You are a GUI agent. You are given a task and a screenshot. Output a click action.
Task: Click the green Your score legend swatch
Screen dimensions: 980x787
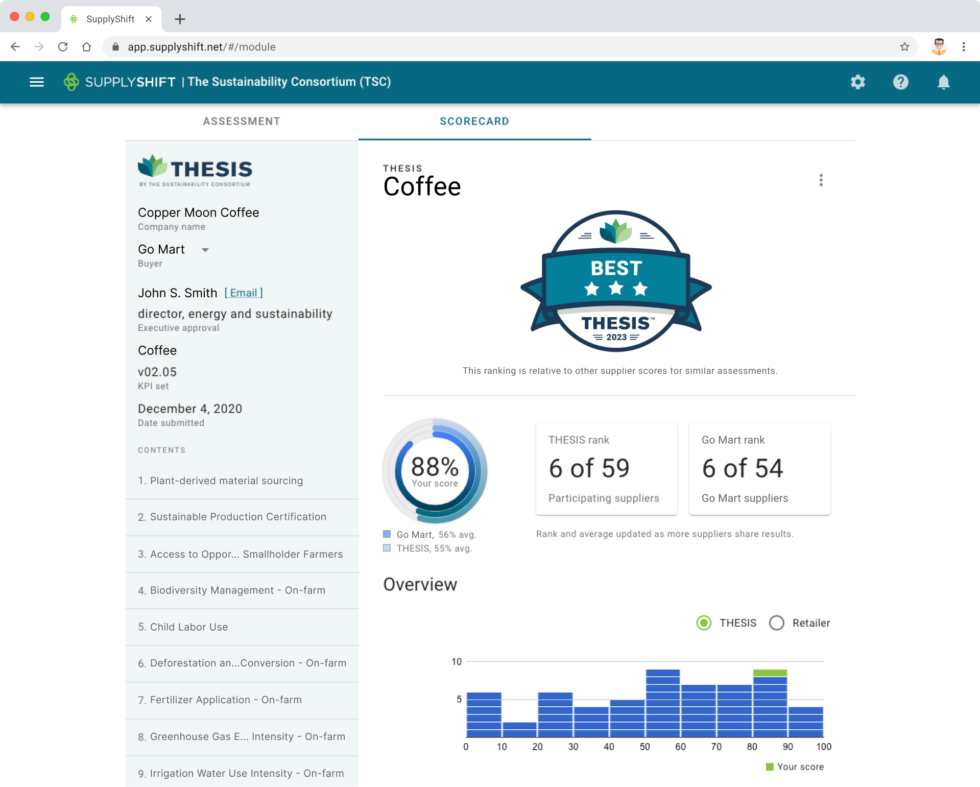769,766
